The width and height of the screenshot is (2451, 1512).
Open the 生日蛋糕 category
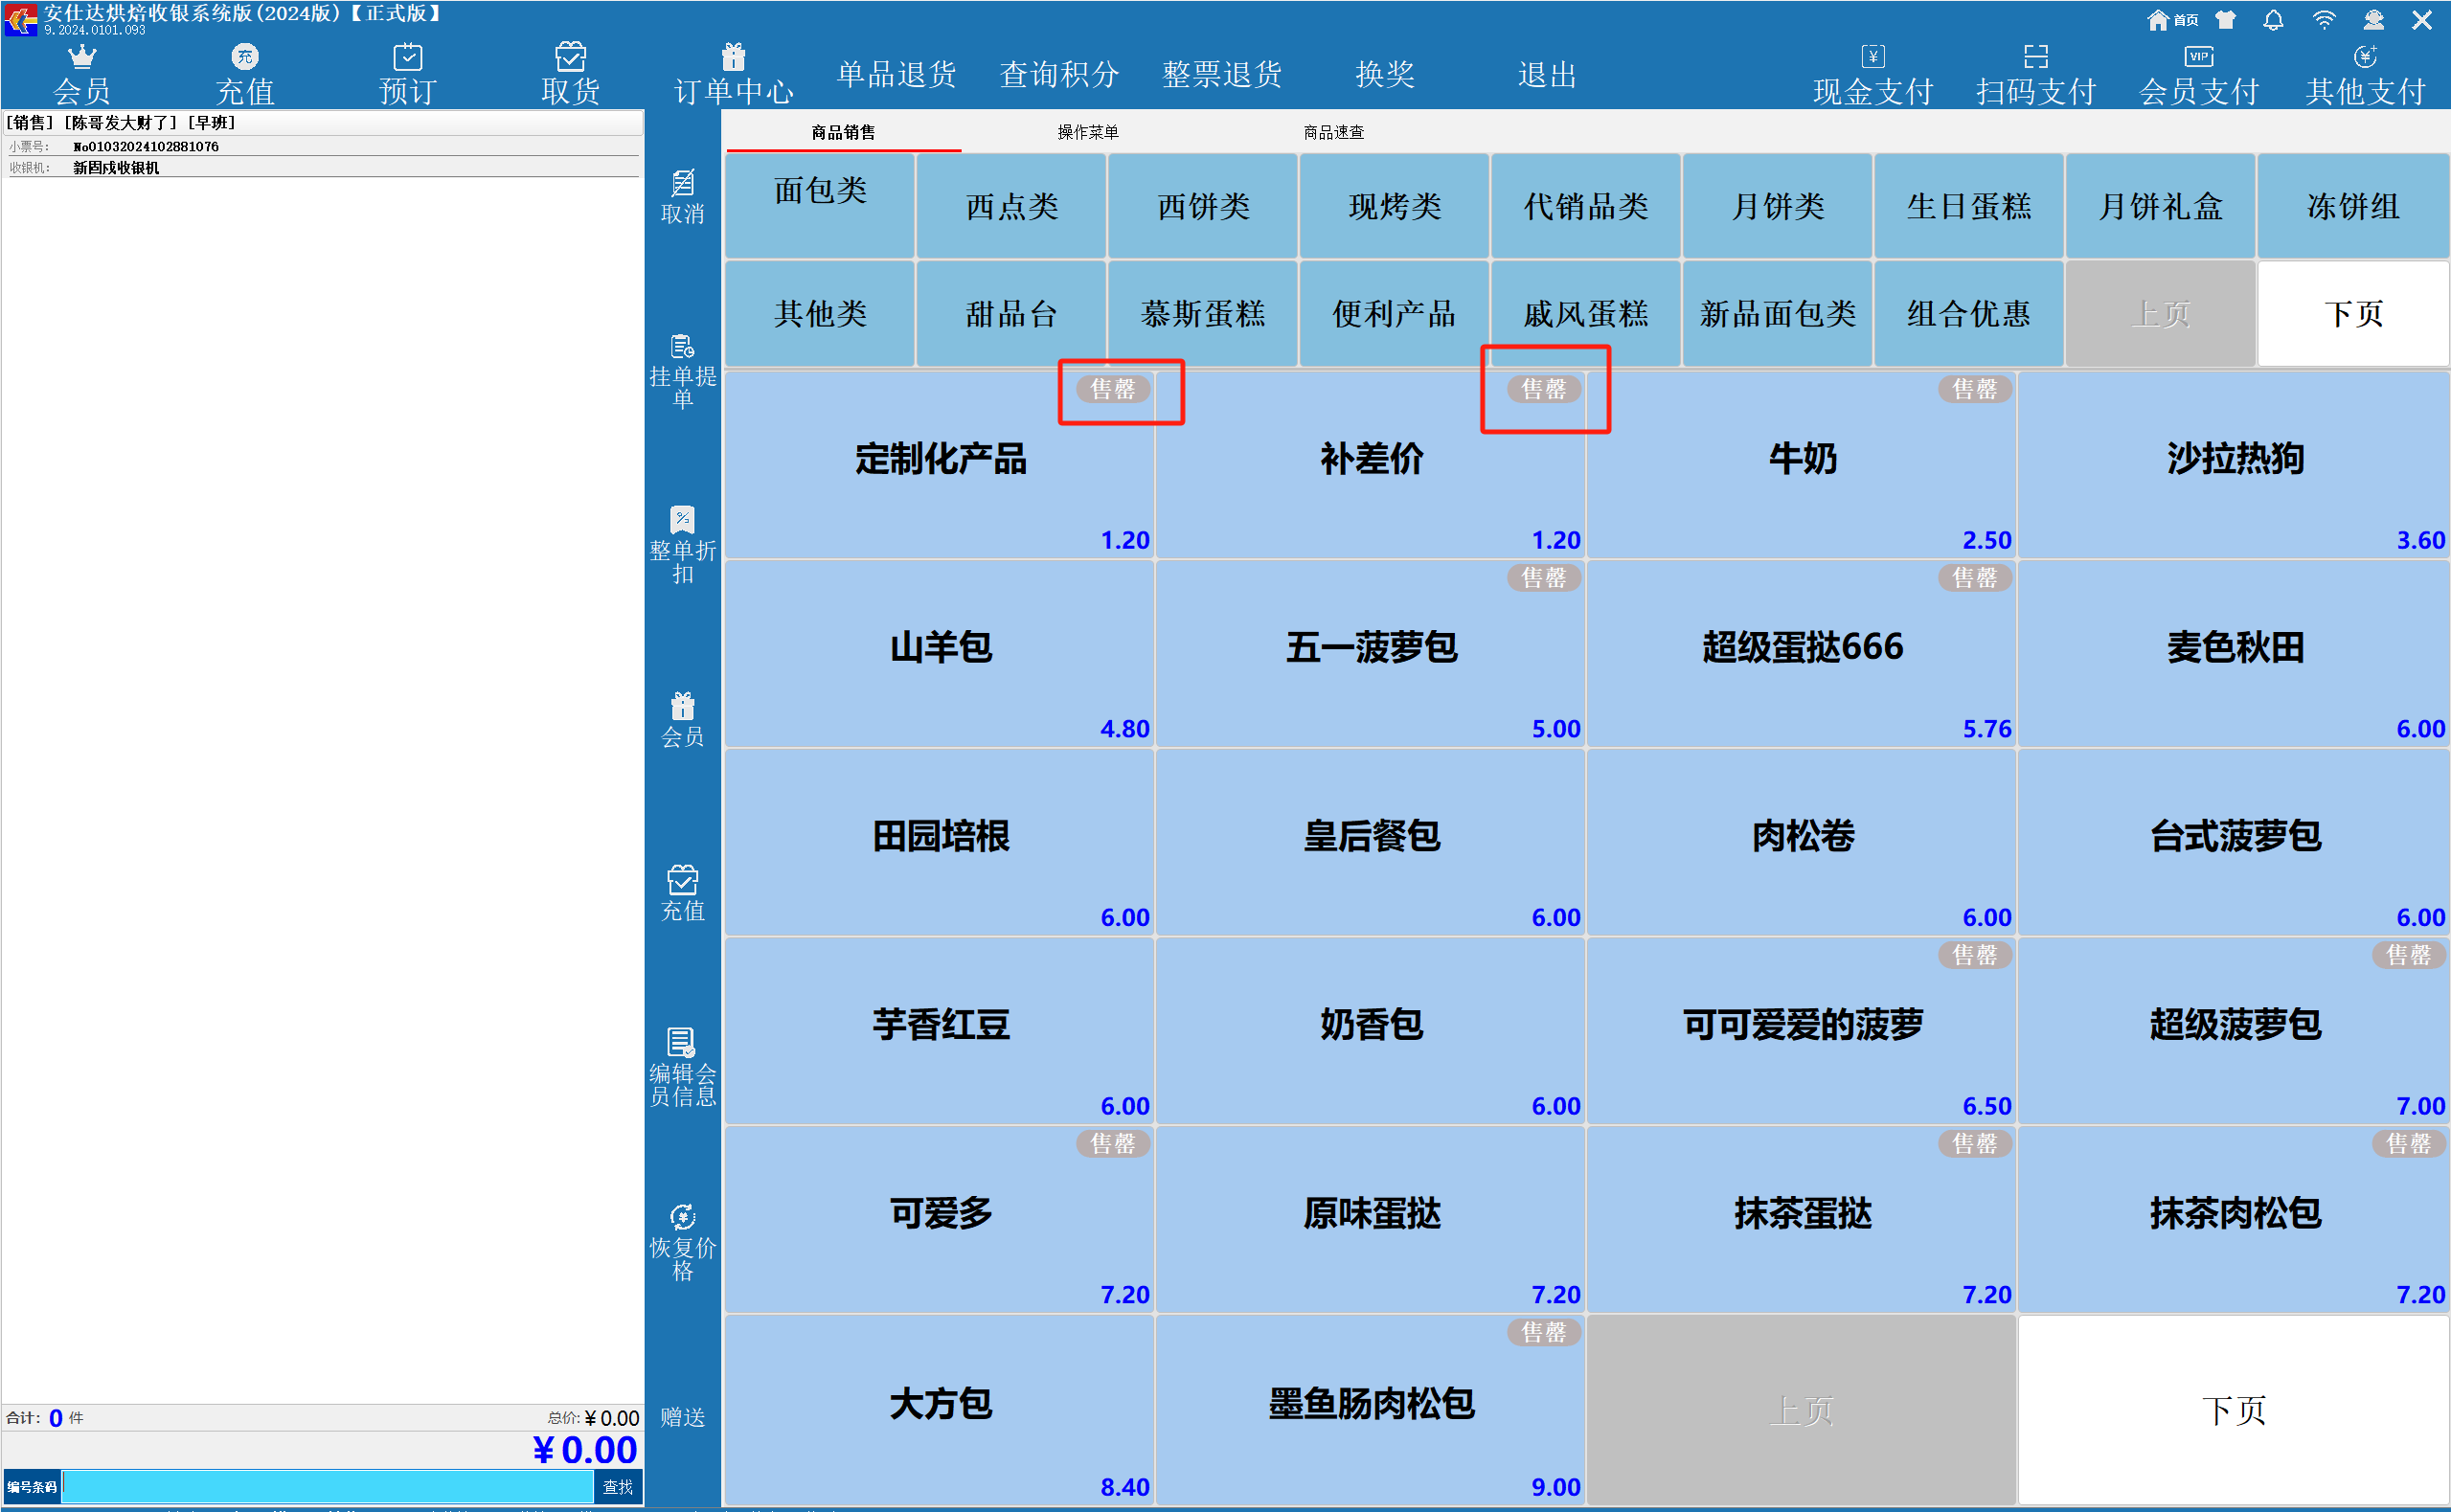1968,206
